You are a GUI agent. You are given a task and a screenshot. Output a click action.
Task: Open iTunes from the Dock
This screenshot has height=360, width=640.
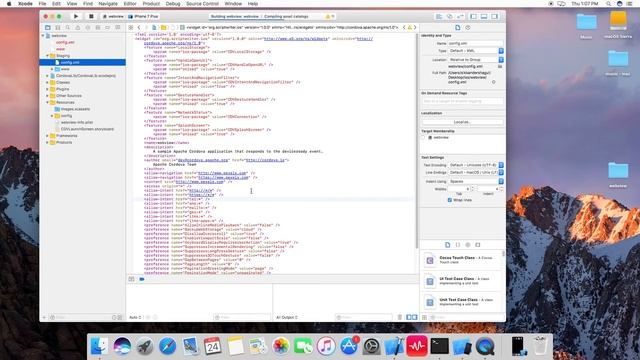[x=326, y=346]
